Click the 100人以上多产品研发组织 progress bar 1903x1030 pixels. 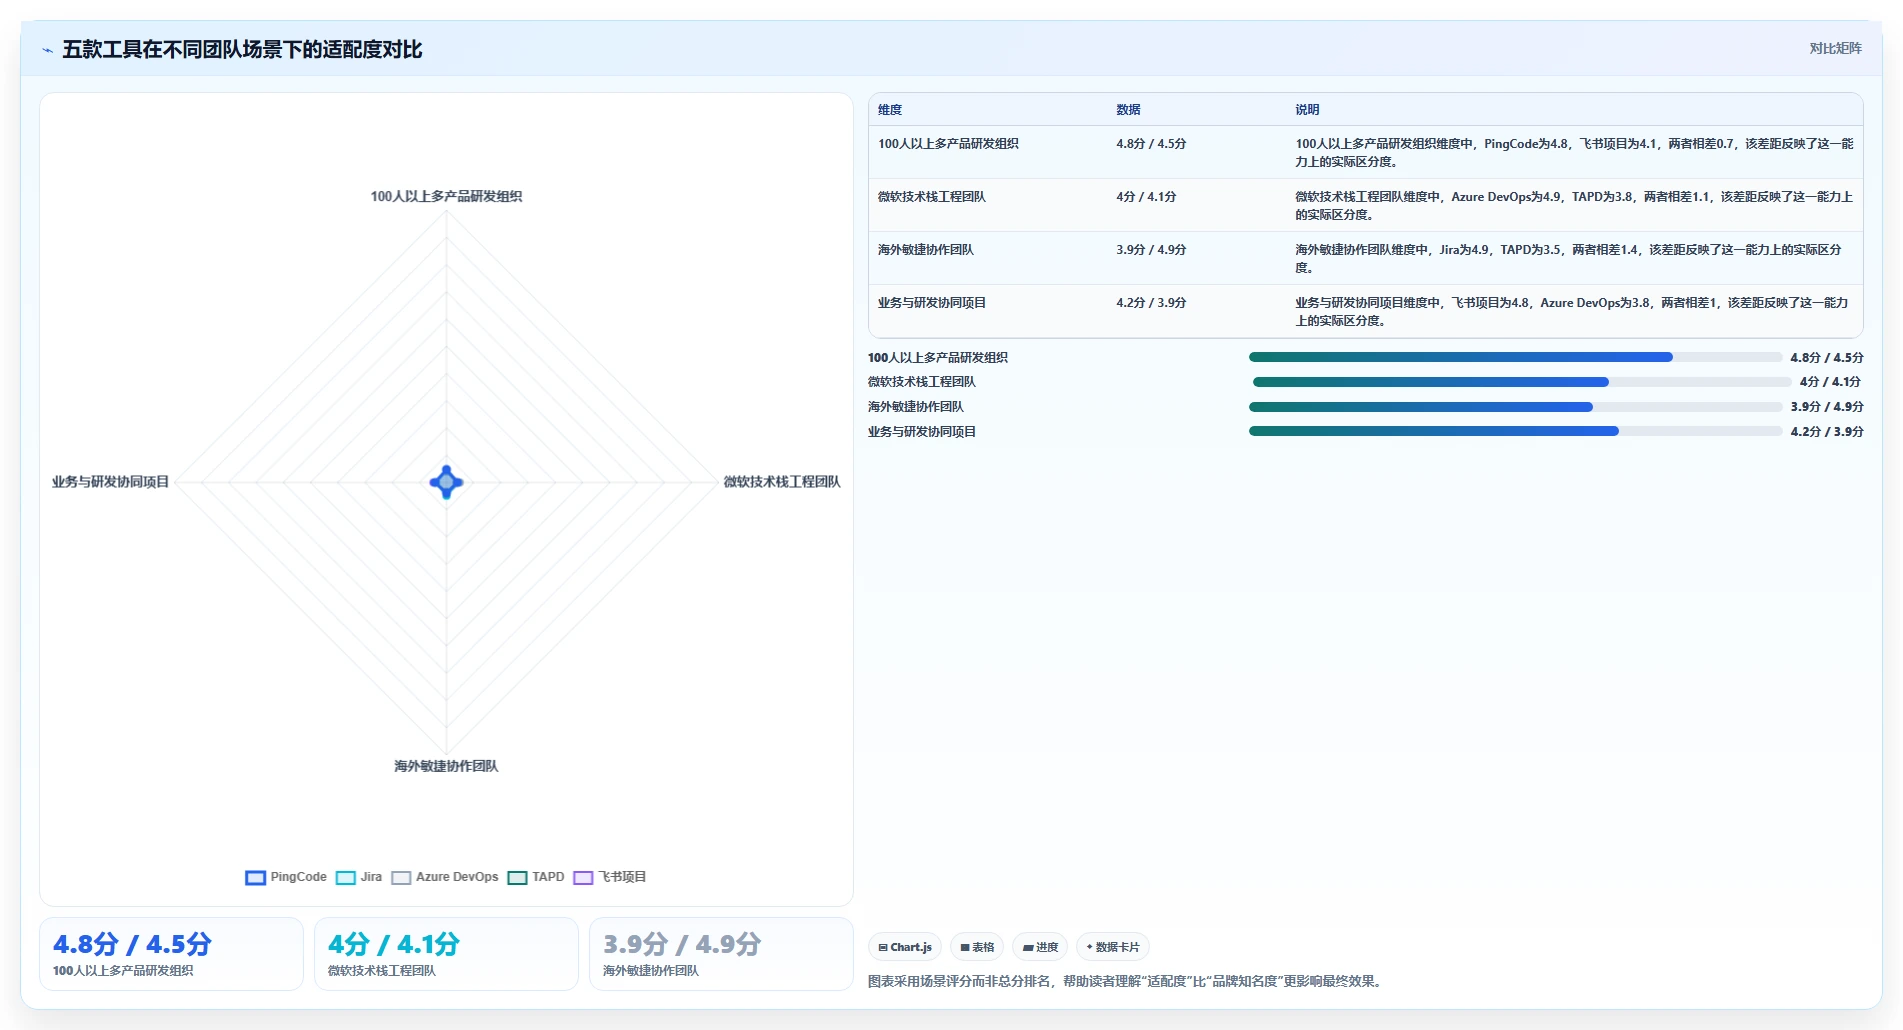[x=1515, y=357]
